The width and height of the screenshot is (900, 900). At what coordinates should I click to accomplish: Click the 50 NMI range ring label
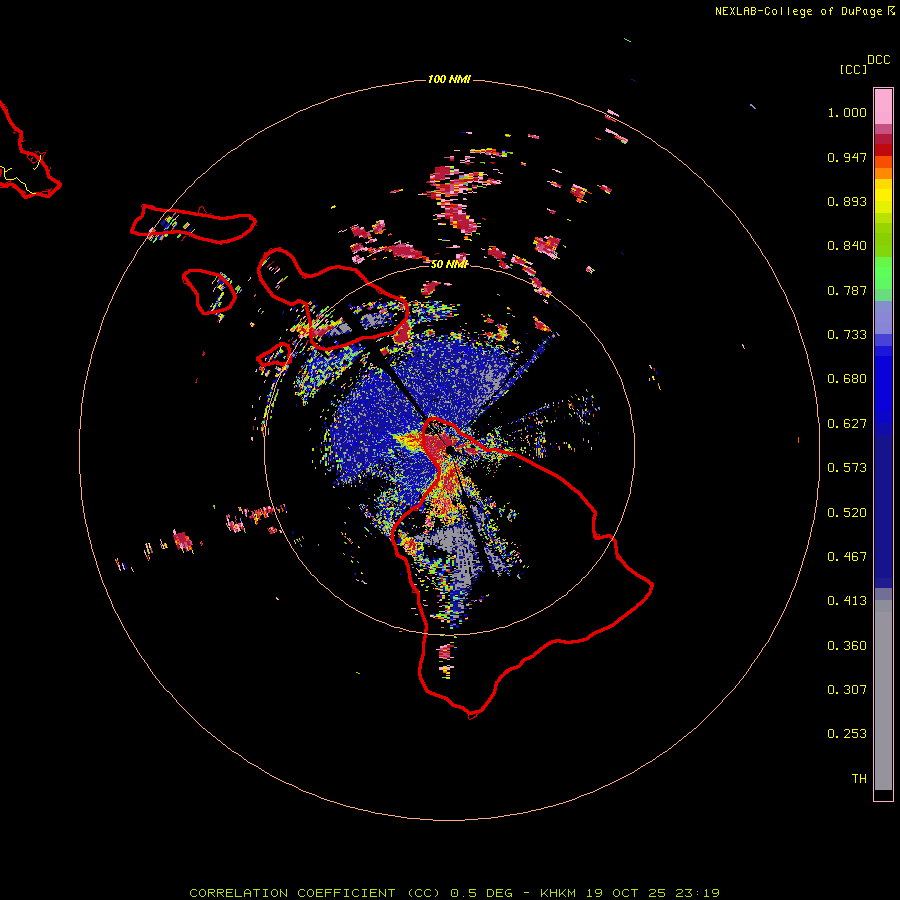click(x=449, y=264)
